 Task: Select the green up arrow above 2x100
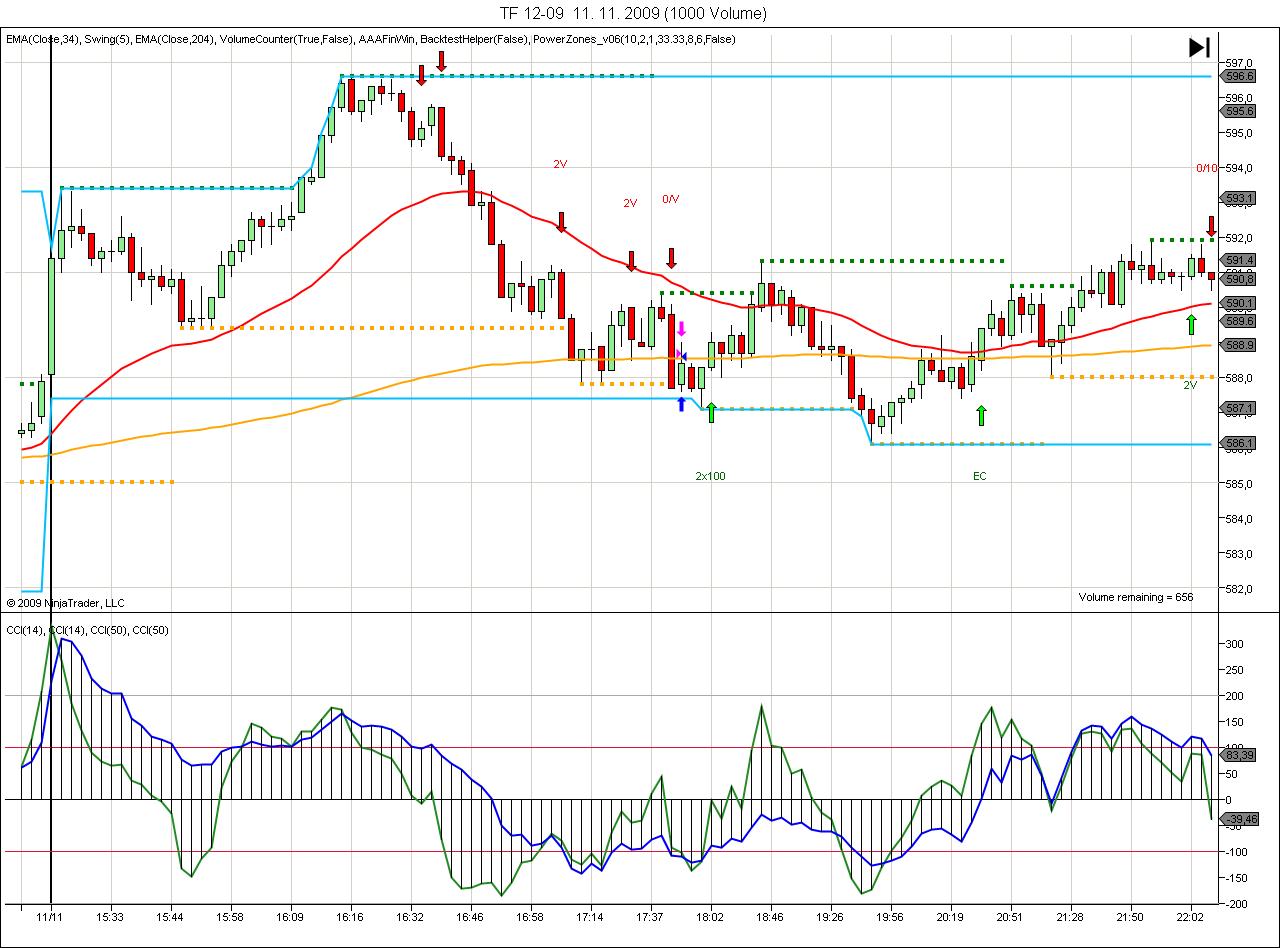tap(711, 411)
